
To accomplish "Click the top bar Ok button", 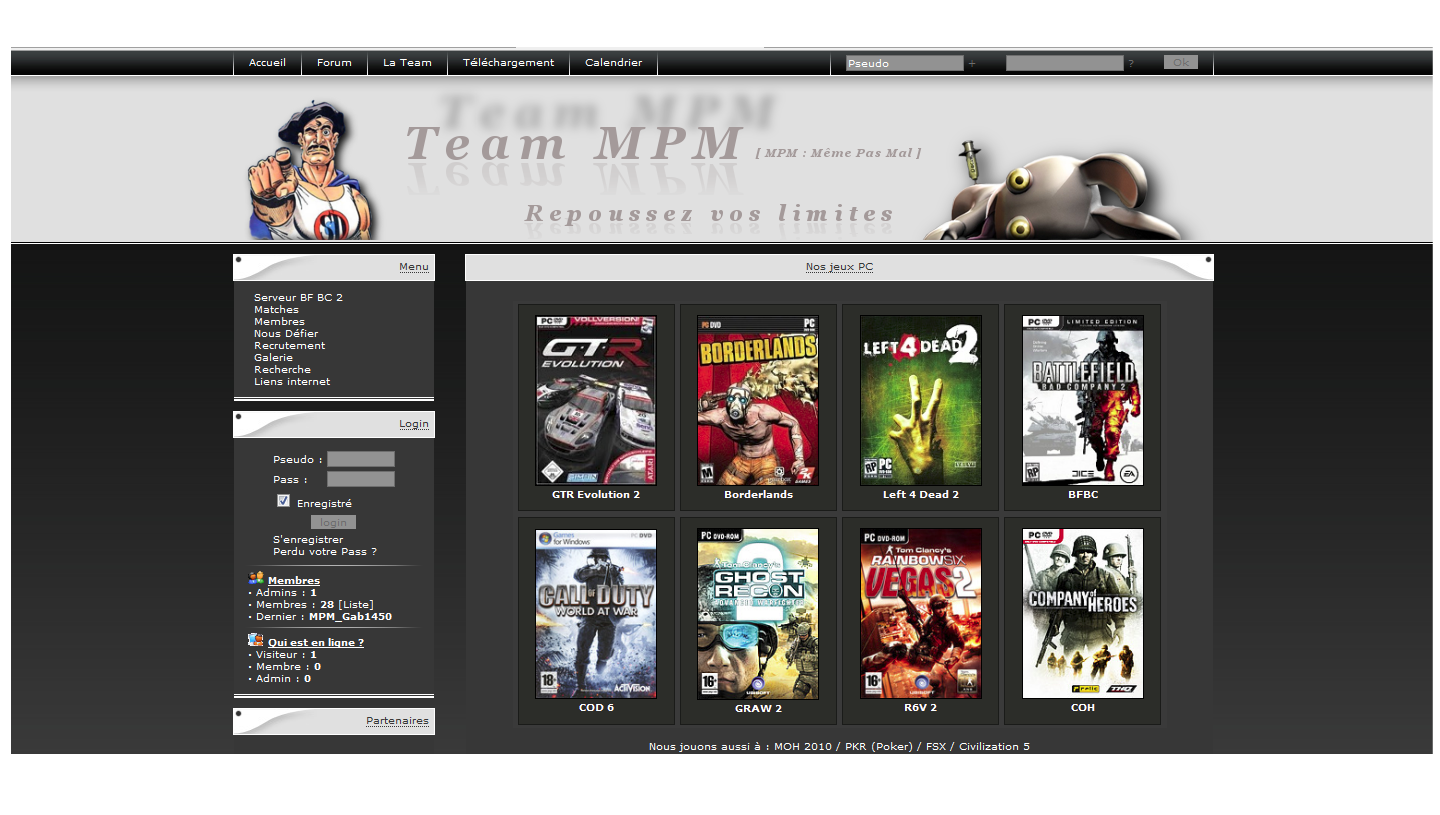I will click(x=1180, y=62).
